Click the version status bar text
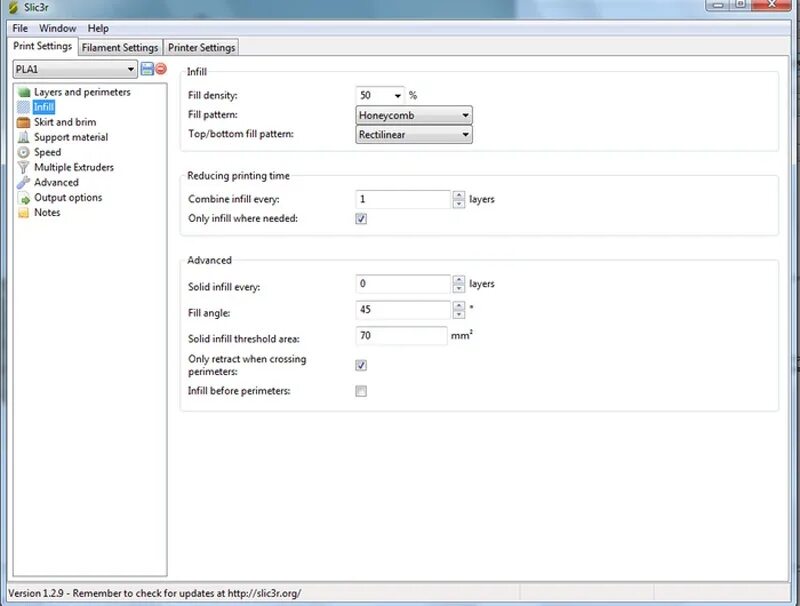 155,594
